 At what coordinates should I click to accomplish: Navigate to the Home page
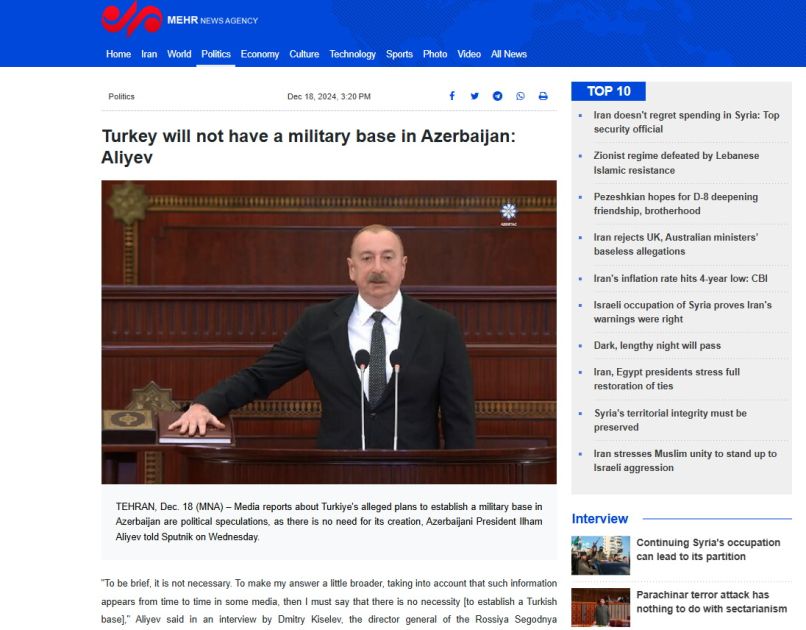point(118,54)
